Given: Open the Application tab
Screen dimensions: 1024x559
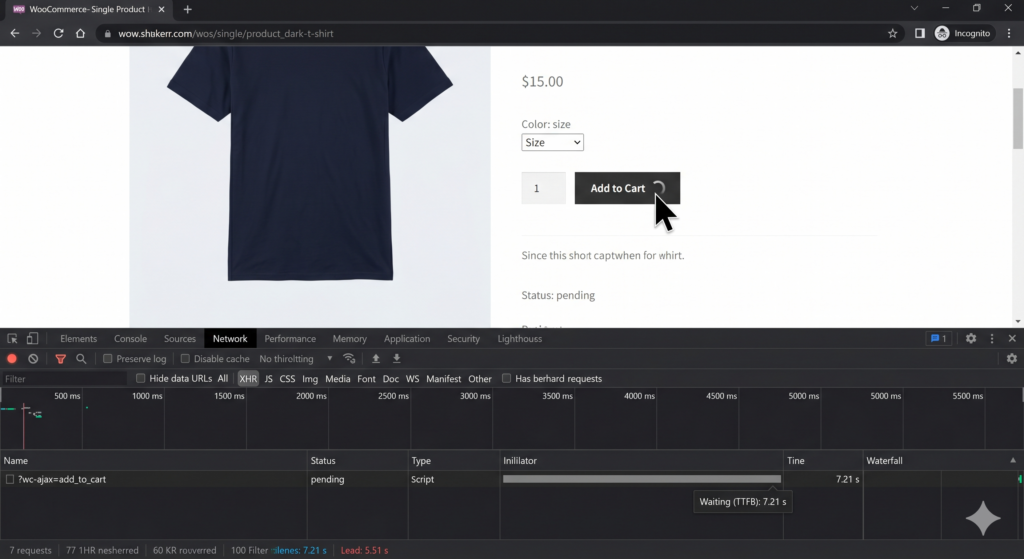Looking at the screenshot, I should tap(407, 338).
